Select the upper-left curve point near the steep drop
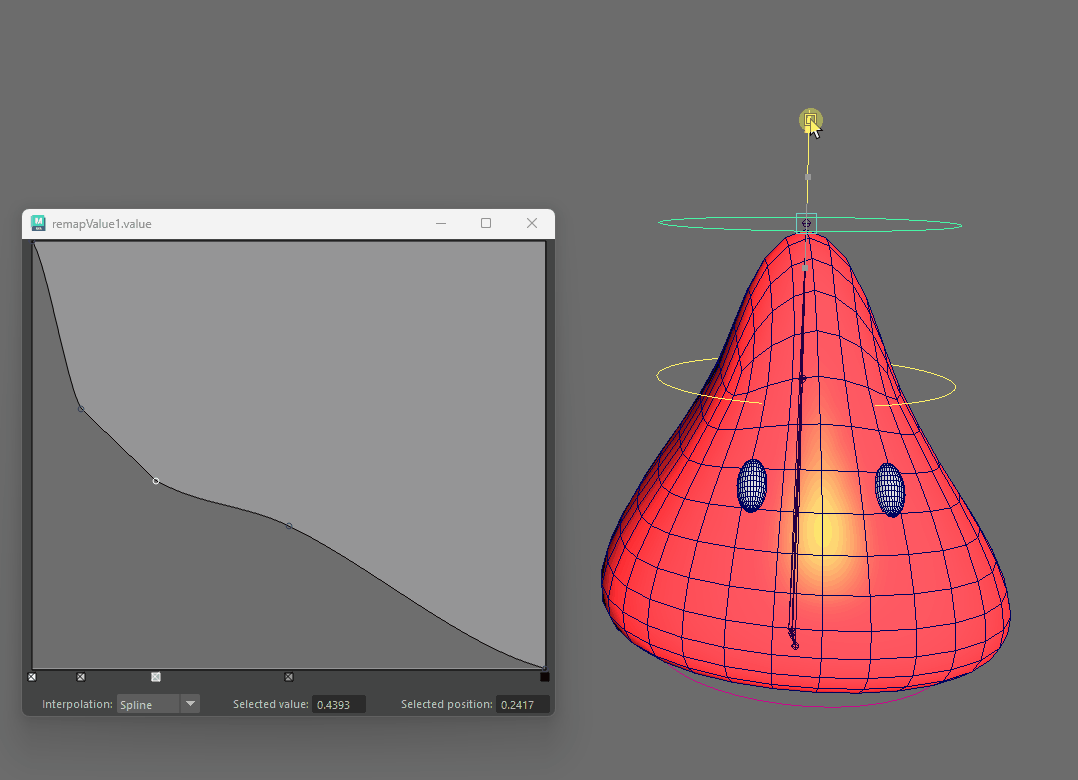Image resolution: width=1078 pixels, height=780 pixels. [x=81, y=409]
